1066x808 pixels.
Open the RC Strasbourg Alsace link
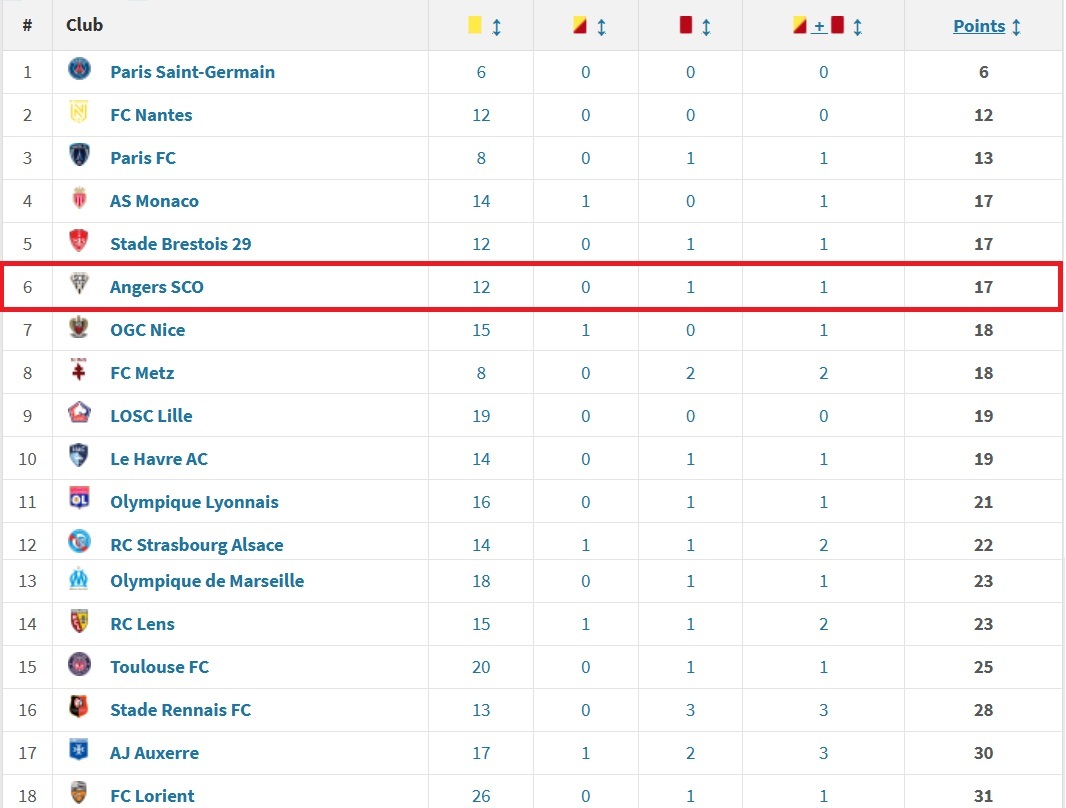[x=196, y=545]
